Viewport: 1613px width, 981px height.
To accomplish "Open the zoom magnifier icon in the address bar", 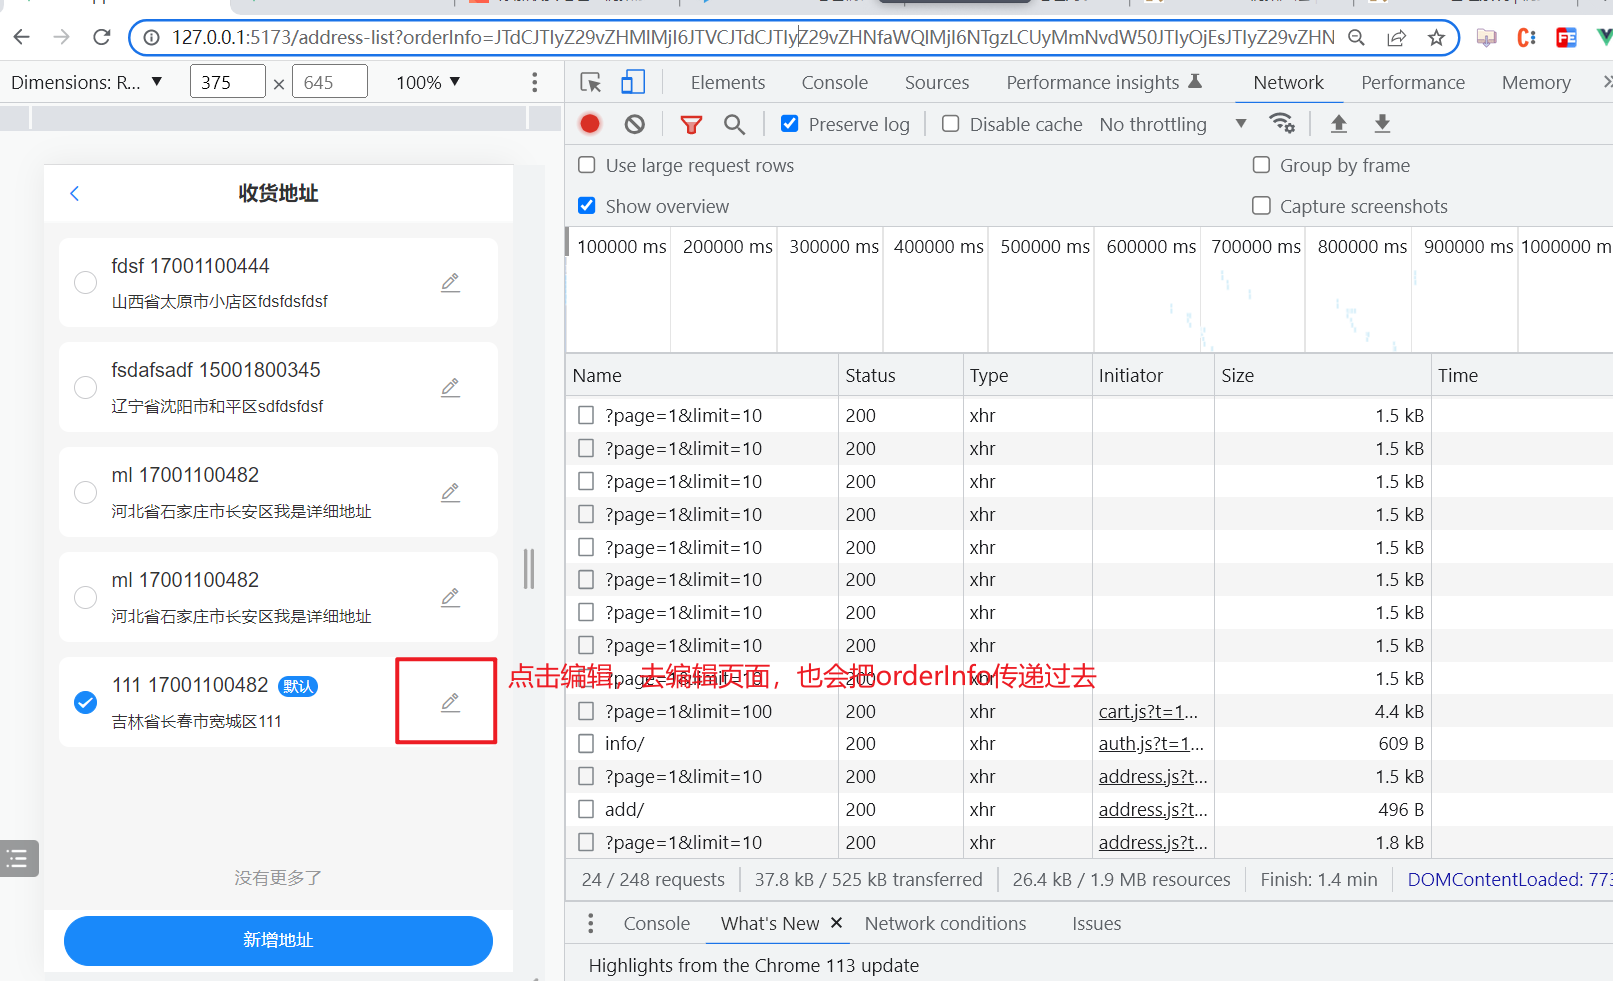I will [x=1356, y=38].
